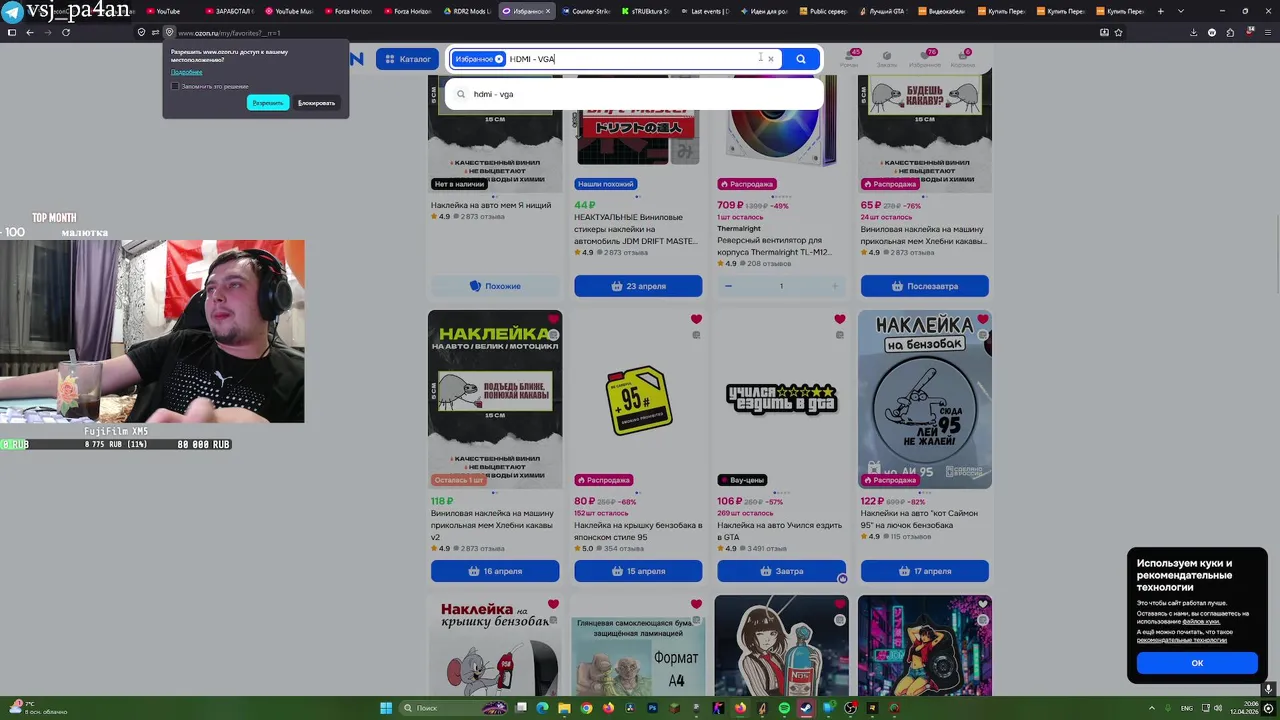Screen dimensions: 1280x720
Task: Add to cart with 23 апреля button
Action: [638, 286]
